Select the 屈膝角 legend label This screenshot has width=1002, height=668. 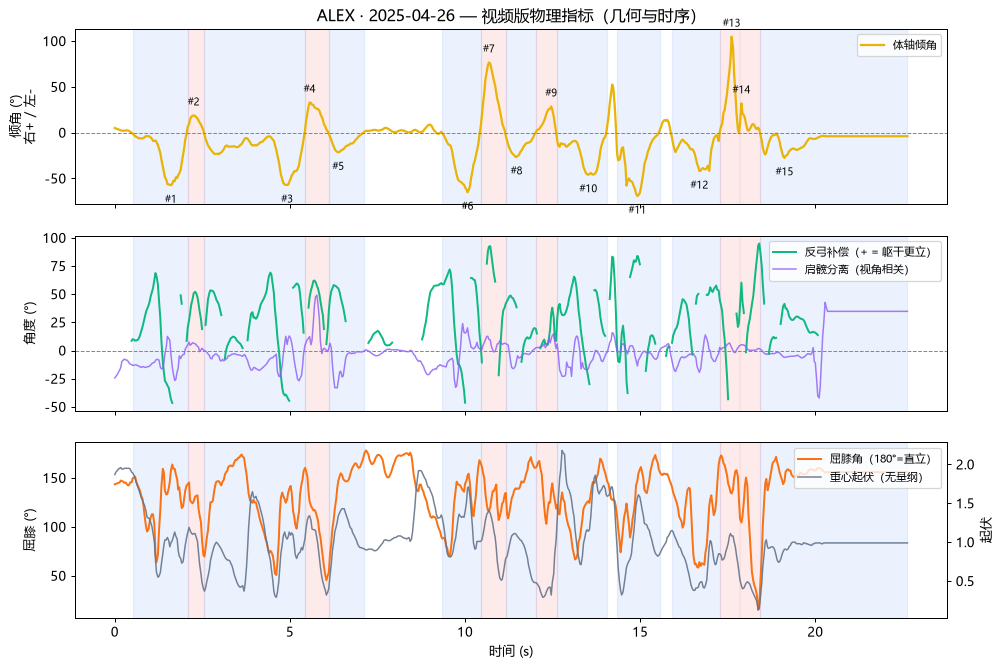pyautogui.click(x=880, y=458)
